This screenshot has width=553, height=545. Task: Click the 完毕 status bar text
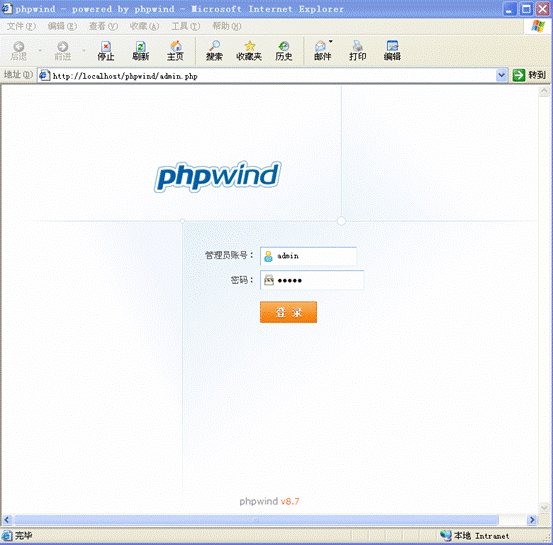23,536
